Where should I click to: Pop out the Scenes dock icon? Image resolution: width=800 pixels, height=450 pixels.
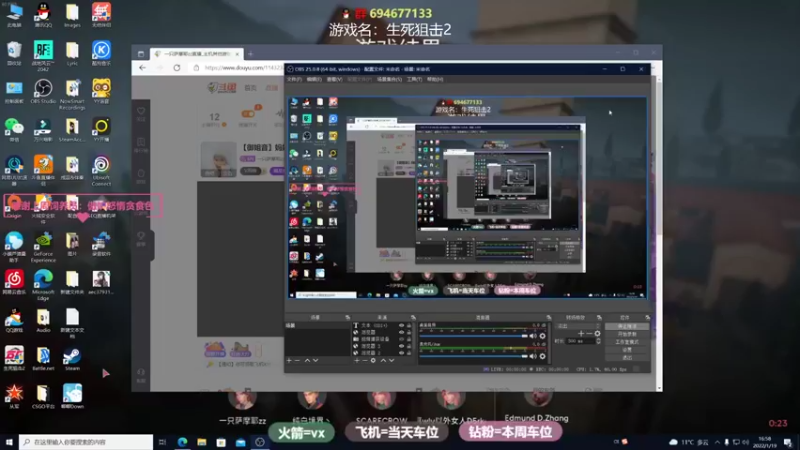coord(347,317)
